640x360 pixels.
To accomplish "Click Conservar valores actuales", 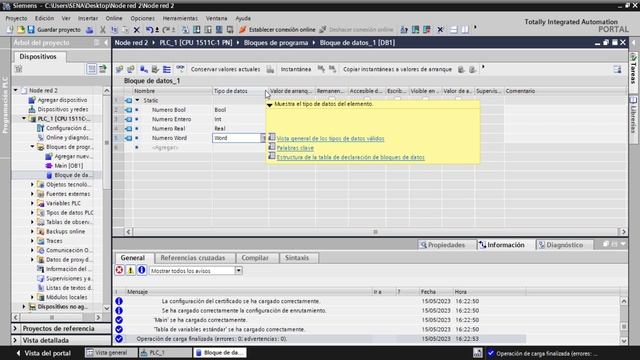I will tap(225, 69).
